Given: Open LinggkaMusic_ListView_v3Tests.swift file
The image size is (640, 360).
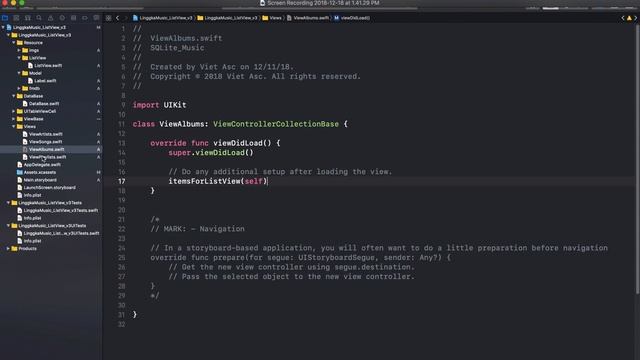Looking at the screenshot, I should coord(61,210).
